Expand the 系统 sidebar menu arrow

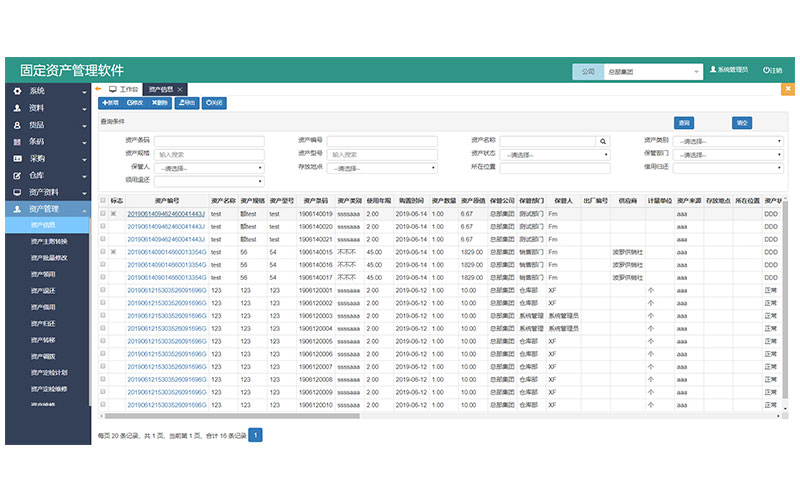point(84,92)
